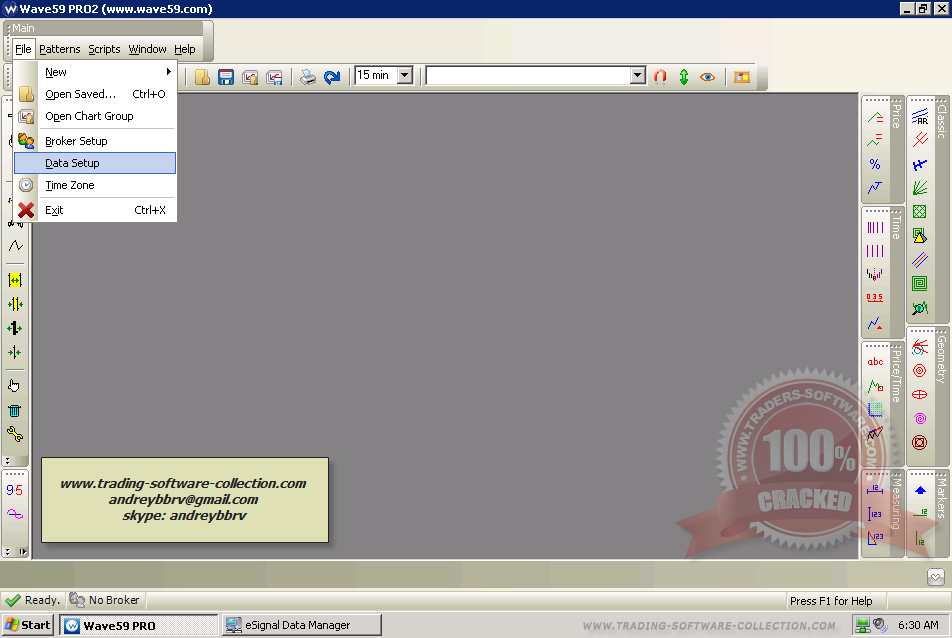This screenshot has width=952, height=638.
Task: Click the down chevron button at bottom right
Action: [x=935, y=576]
